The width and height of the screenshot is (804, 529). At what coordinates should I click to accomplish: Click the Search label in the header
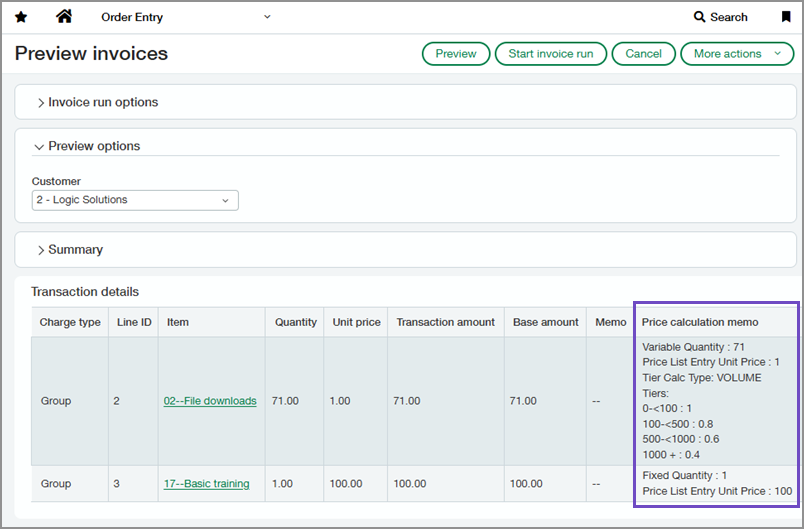point(729,17)
